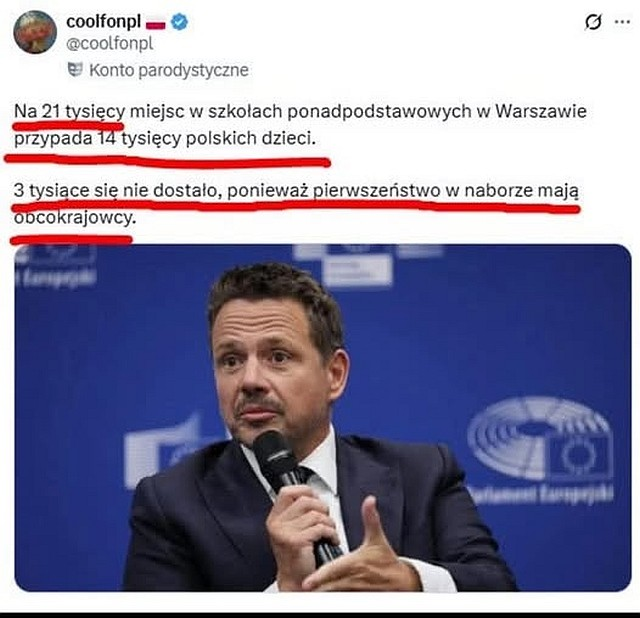Click the red underline below "obcokrajowcy"

[71, 240]
